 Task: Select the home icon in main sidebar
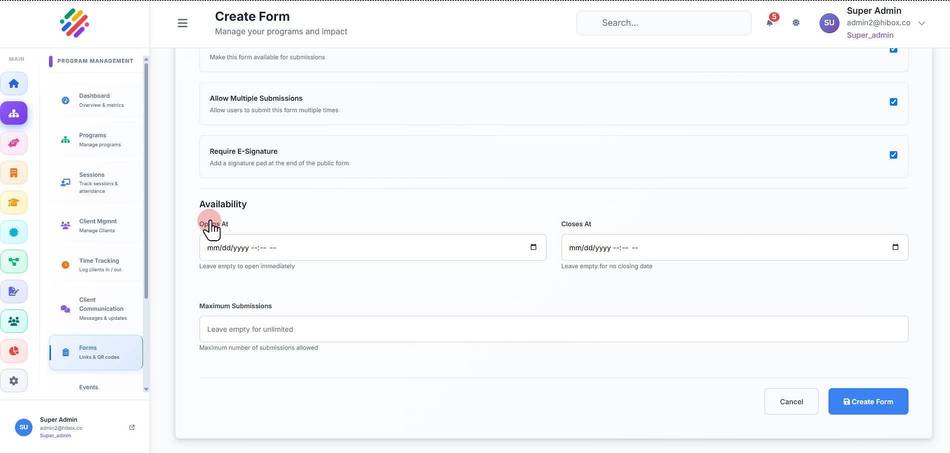pos(13,84)
